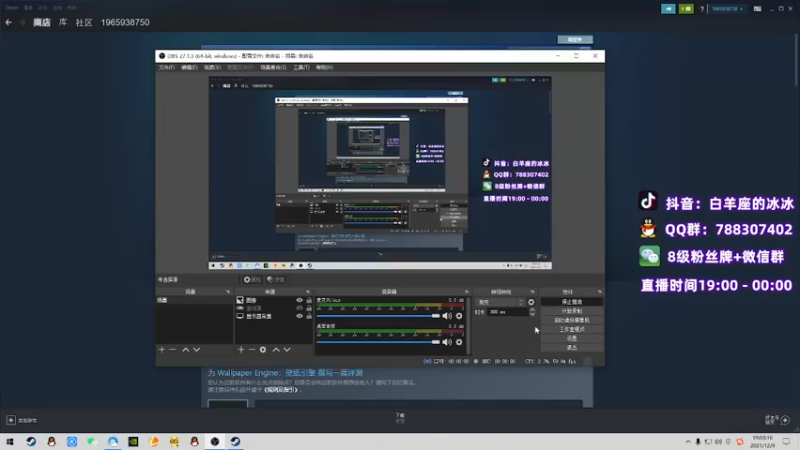Mute the 桌面音频 speaker icon
800x450 pixels.
[447, 342]
